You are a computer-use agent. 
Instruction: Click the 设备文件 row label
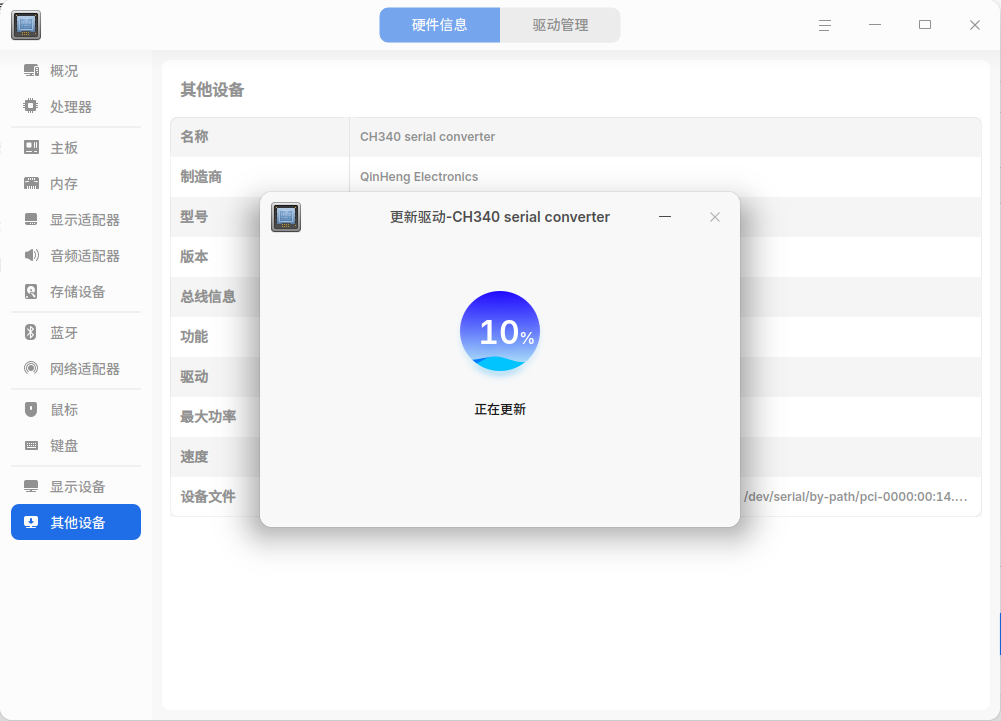[x=208, y=497]
